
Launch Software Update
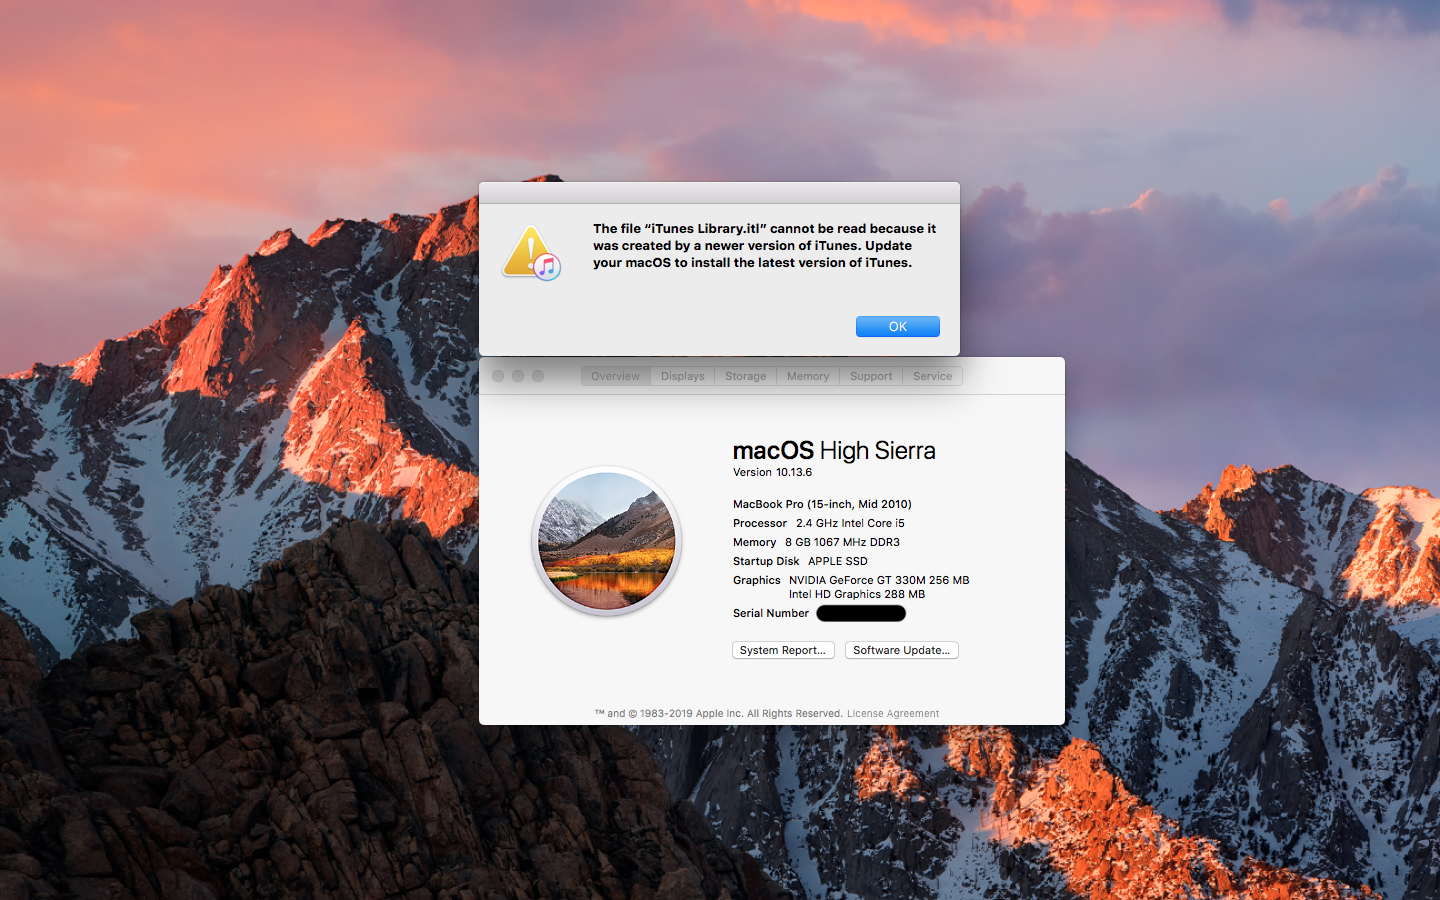click(902, 650)
